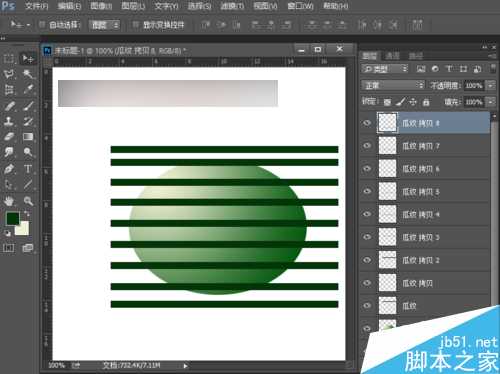Expand the opacity 100% dropdown arrow
The height and width of the screenshot is (374, 500).
point(491,85)
